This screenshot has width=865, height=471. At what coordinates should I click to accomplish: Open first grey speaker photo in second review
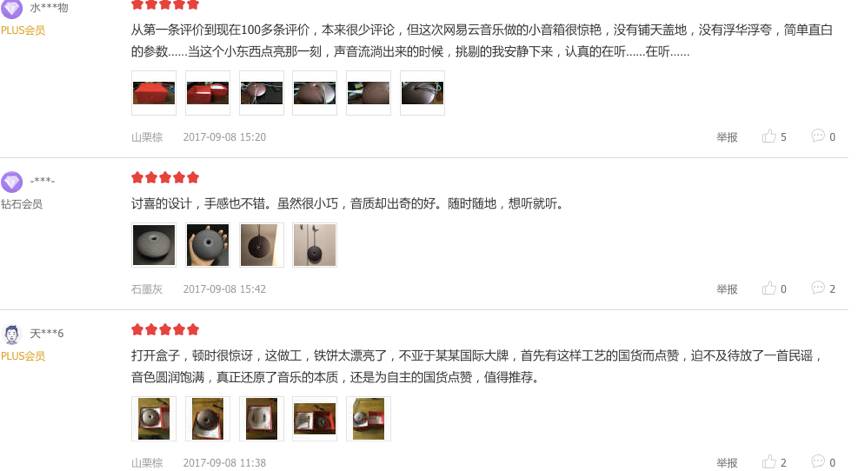tap(154, 245)
